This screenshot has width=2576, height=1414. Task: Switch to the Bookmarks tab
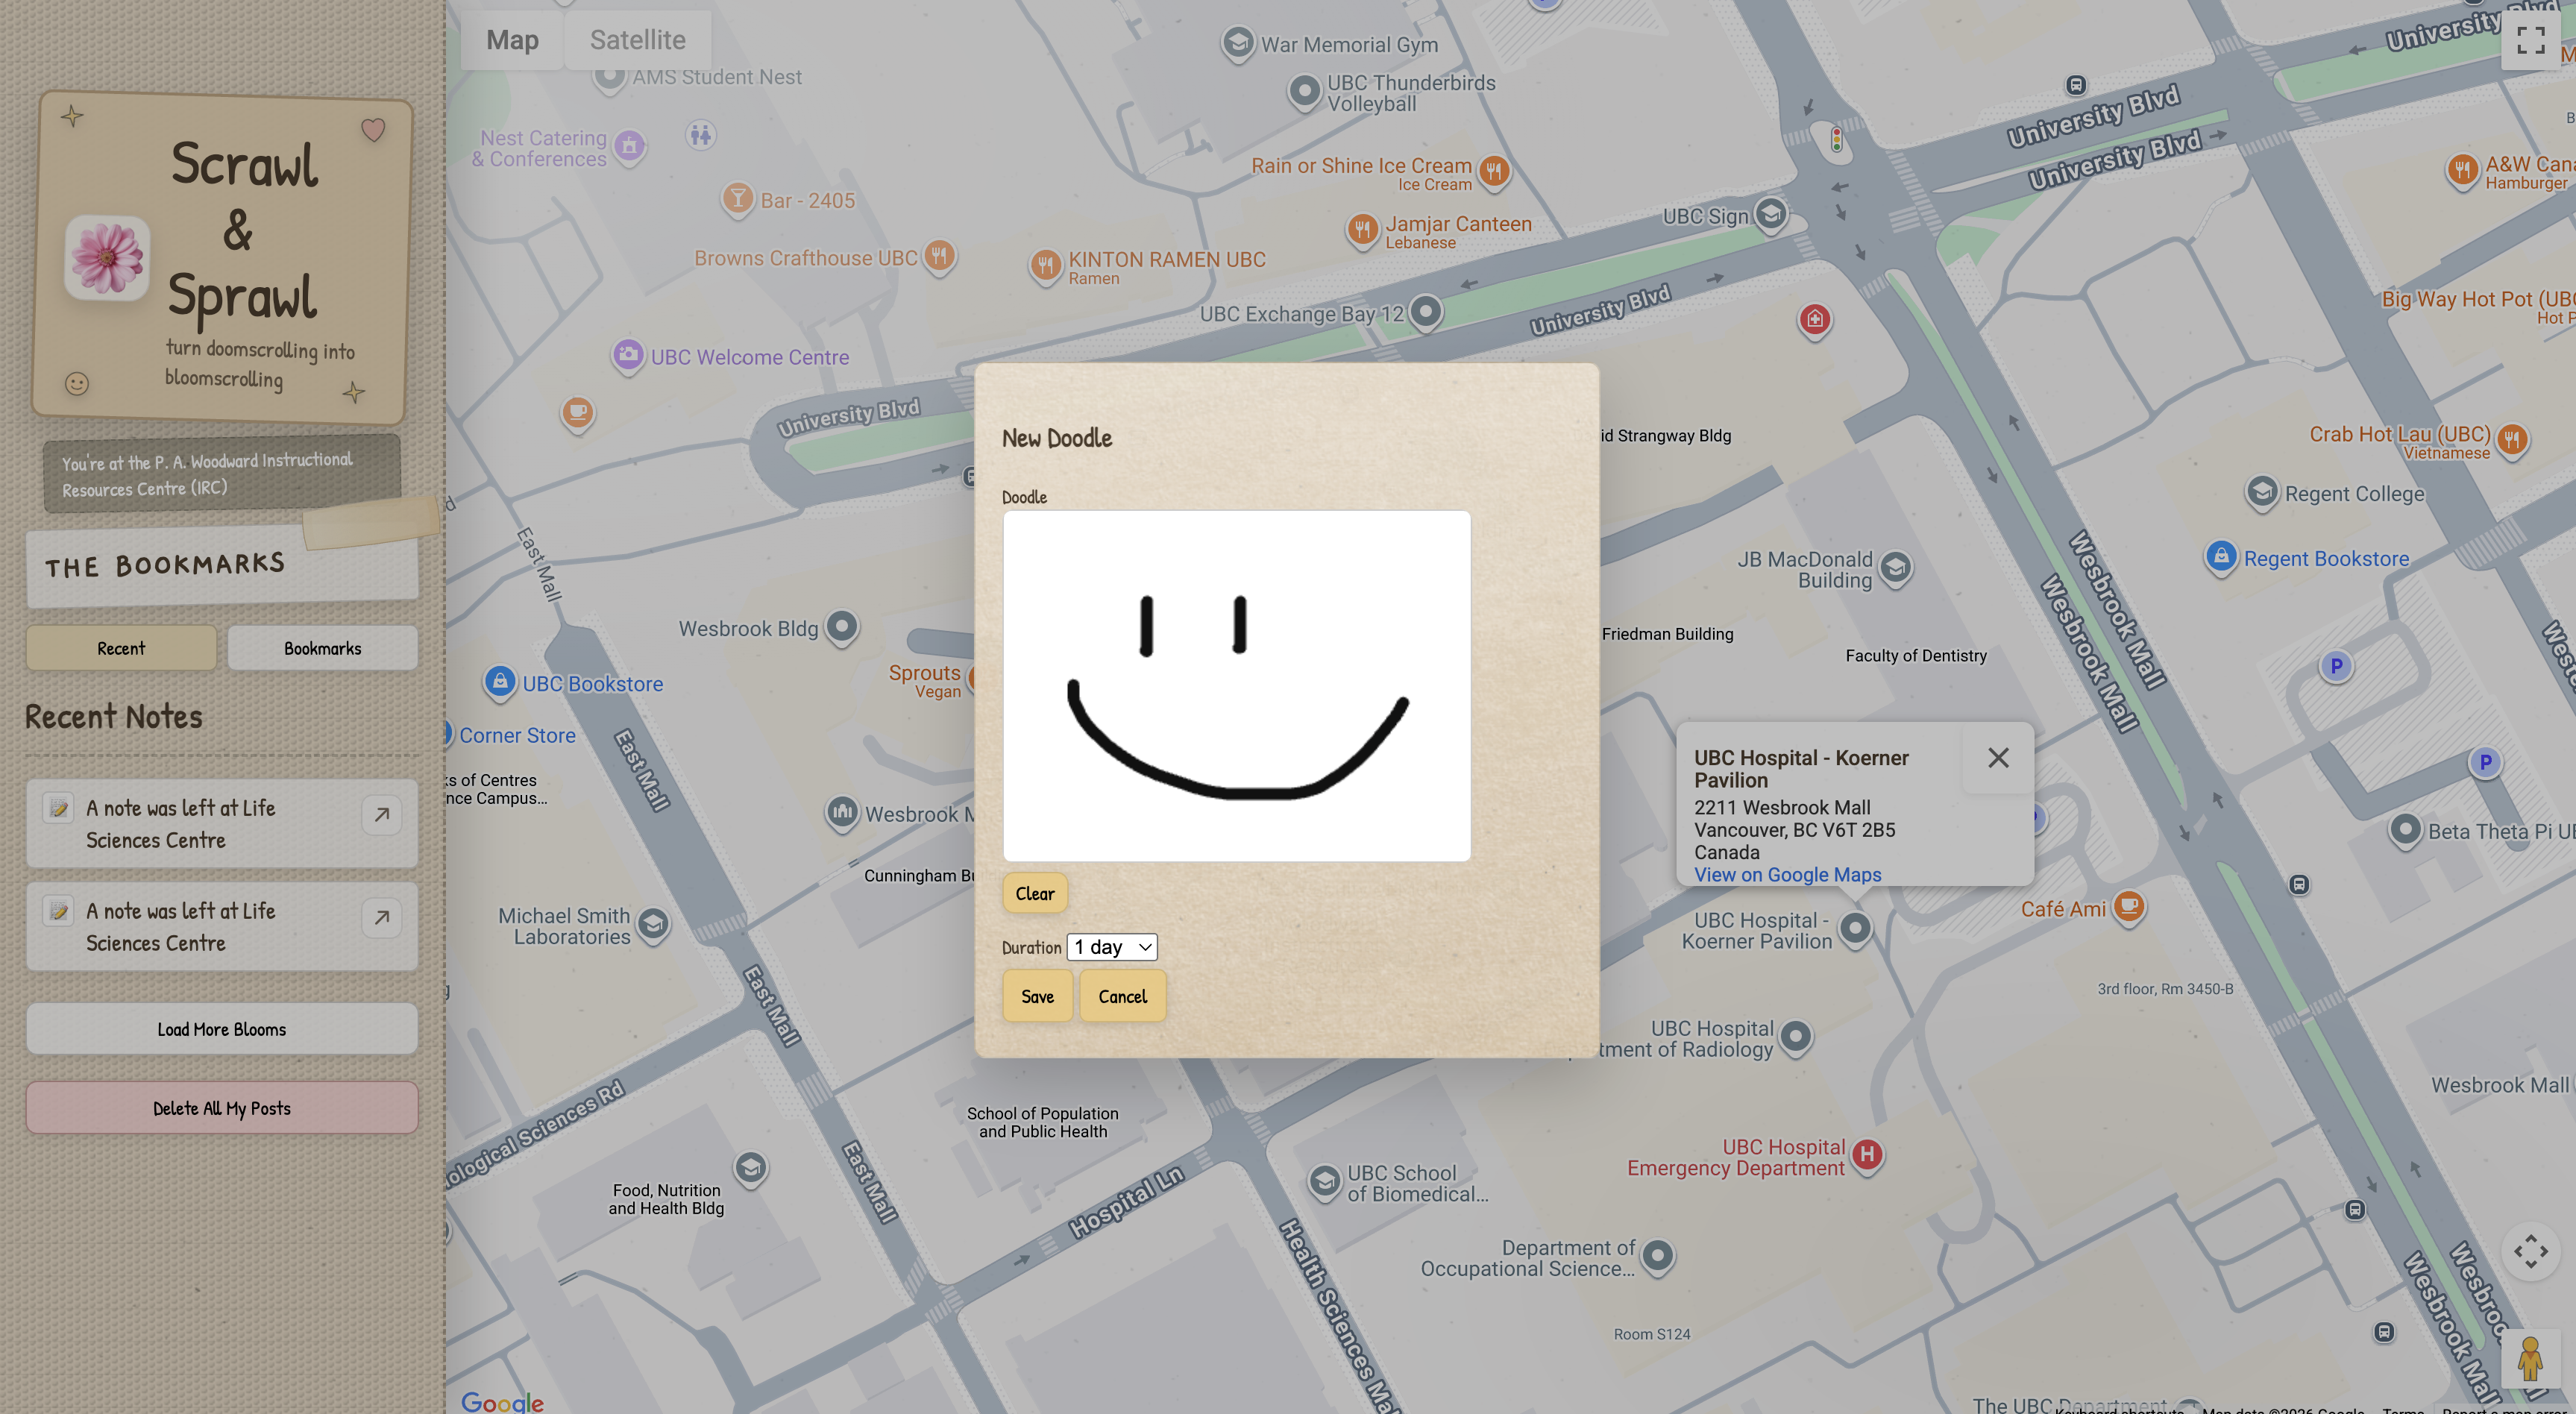coord(322,648)
